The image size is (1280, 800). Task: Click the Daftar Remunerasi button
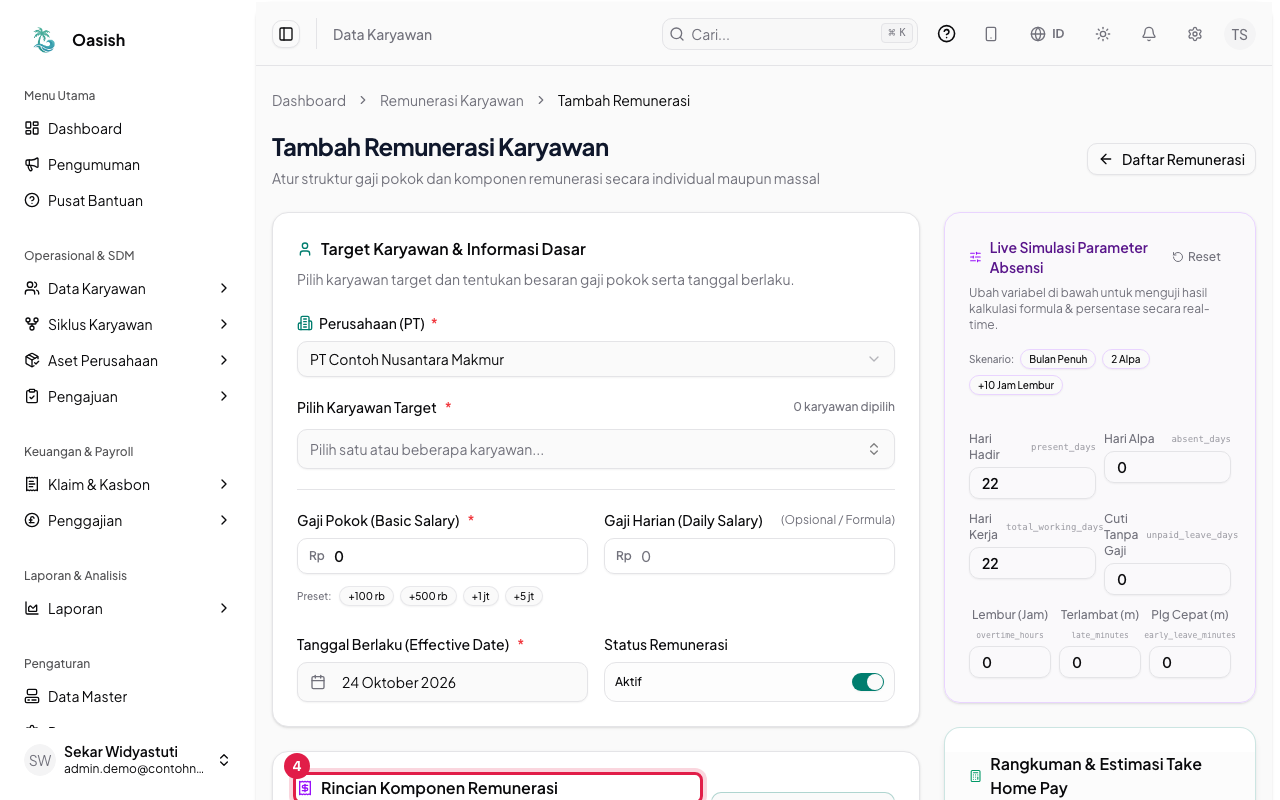pos(1171,159)
